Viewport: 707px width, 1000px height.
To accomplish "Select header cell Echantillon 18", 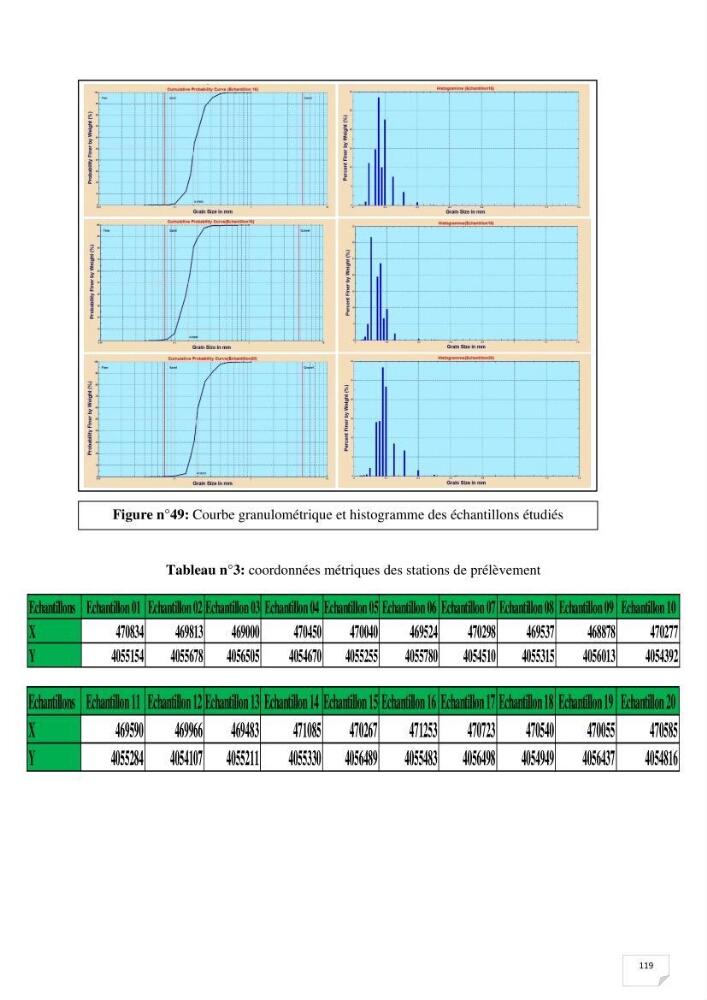I will click(x=526, y=702).
